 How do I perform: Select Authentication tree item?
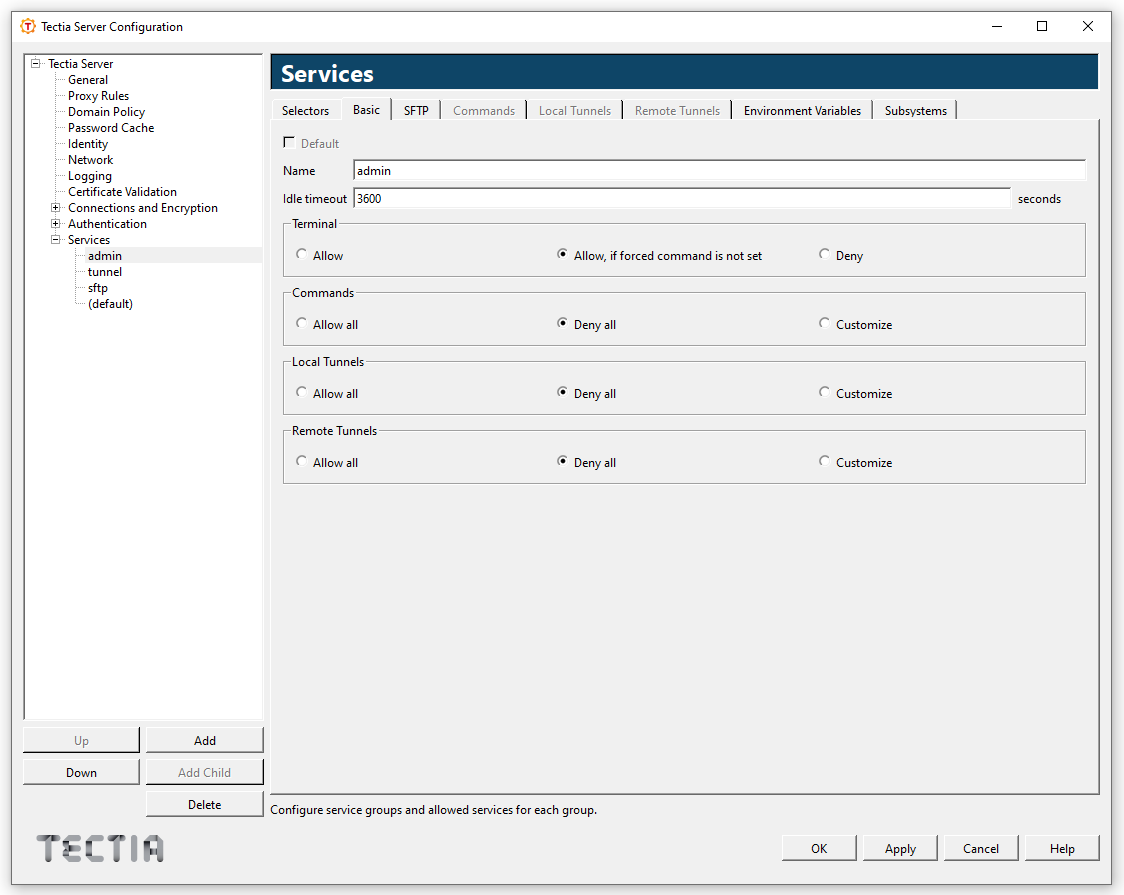point(108,224)
